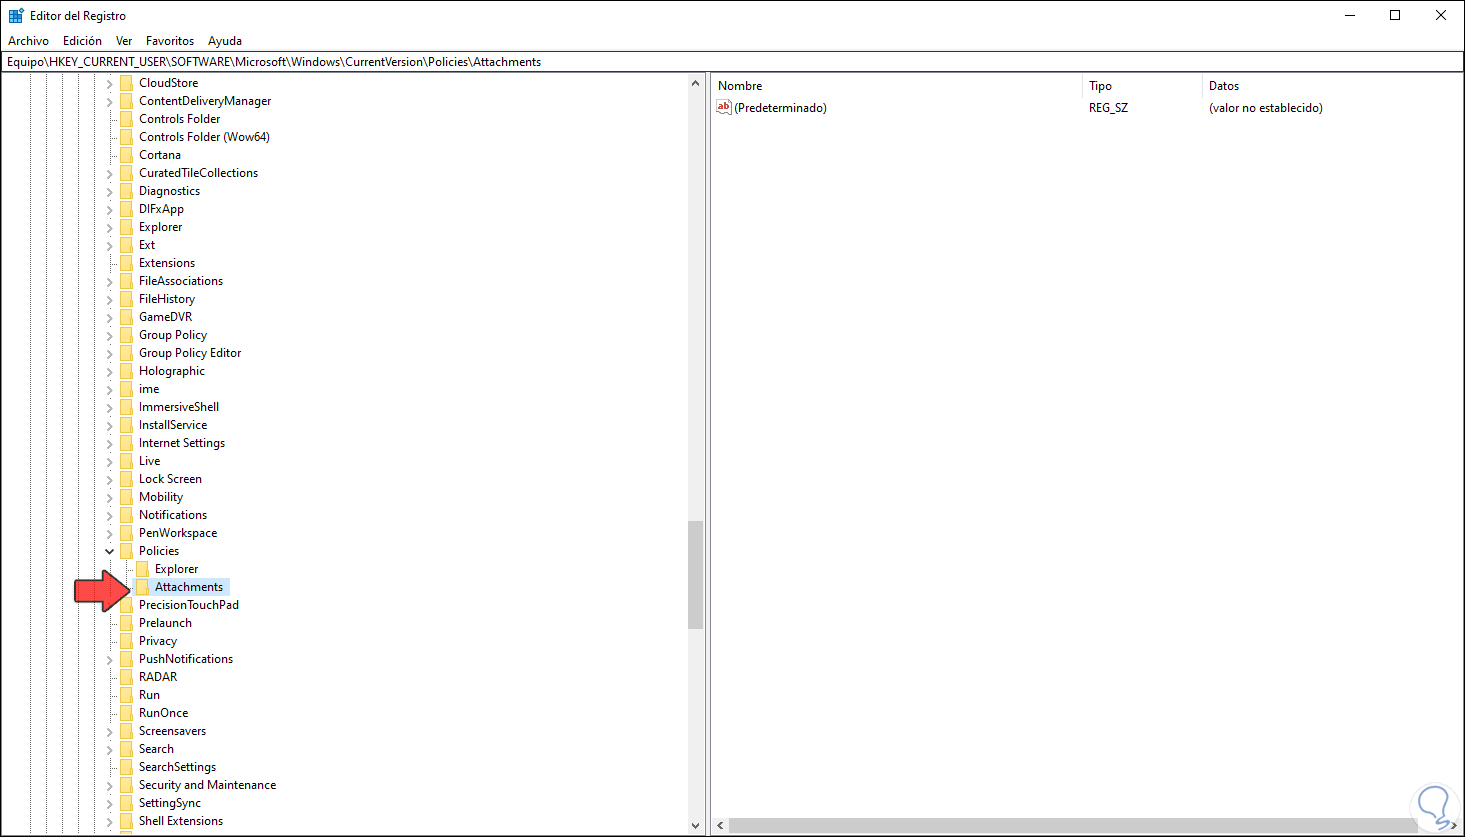This screenshot has height=837, width=1465.
Task: Click the RADAR folder icon
Action: tap(126, 677)
